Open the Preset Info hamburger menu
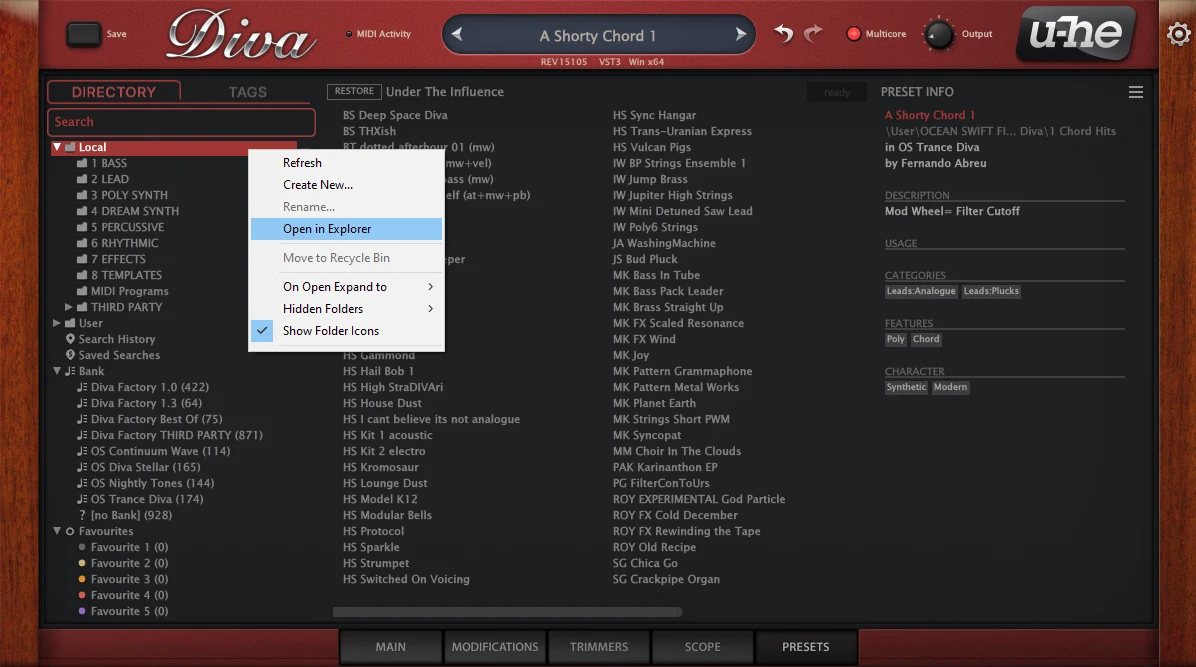This screenshot has height=667, width=1196. pos(1135,92)
